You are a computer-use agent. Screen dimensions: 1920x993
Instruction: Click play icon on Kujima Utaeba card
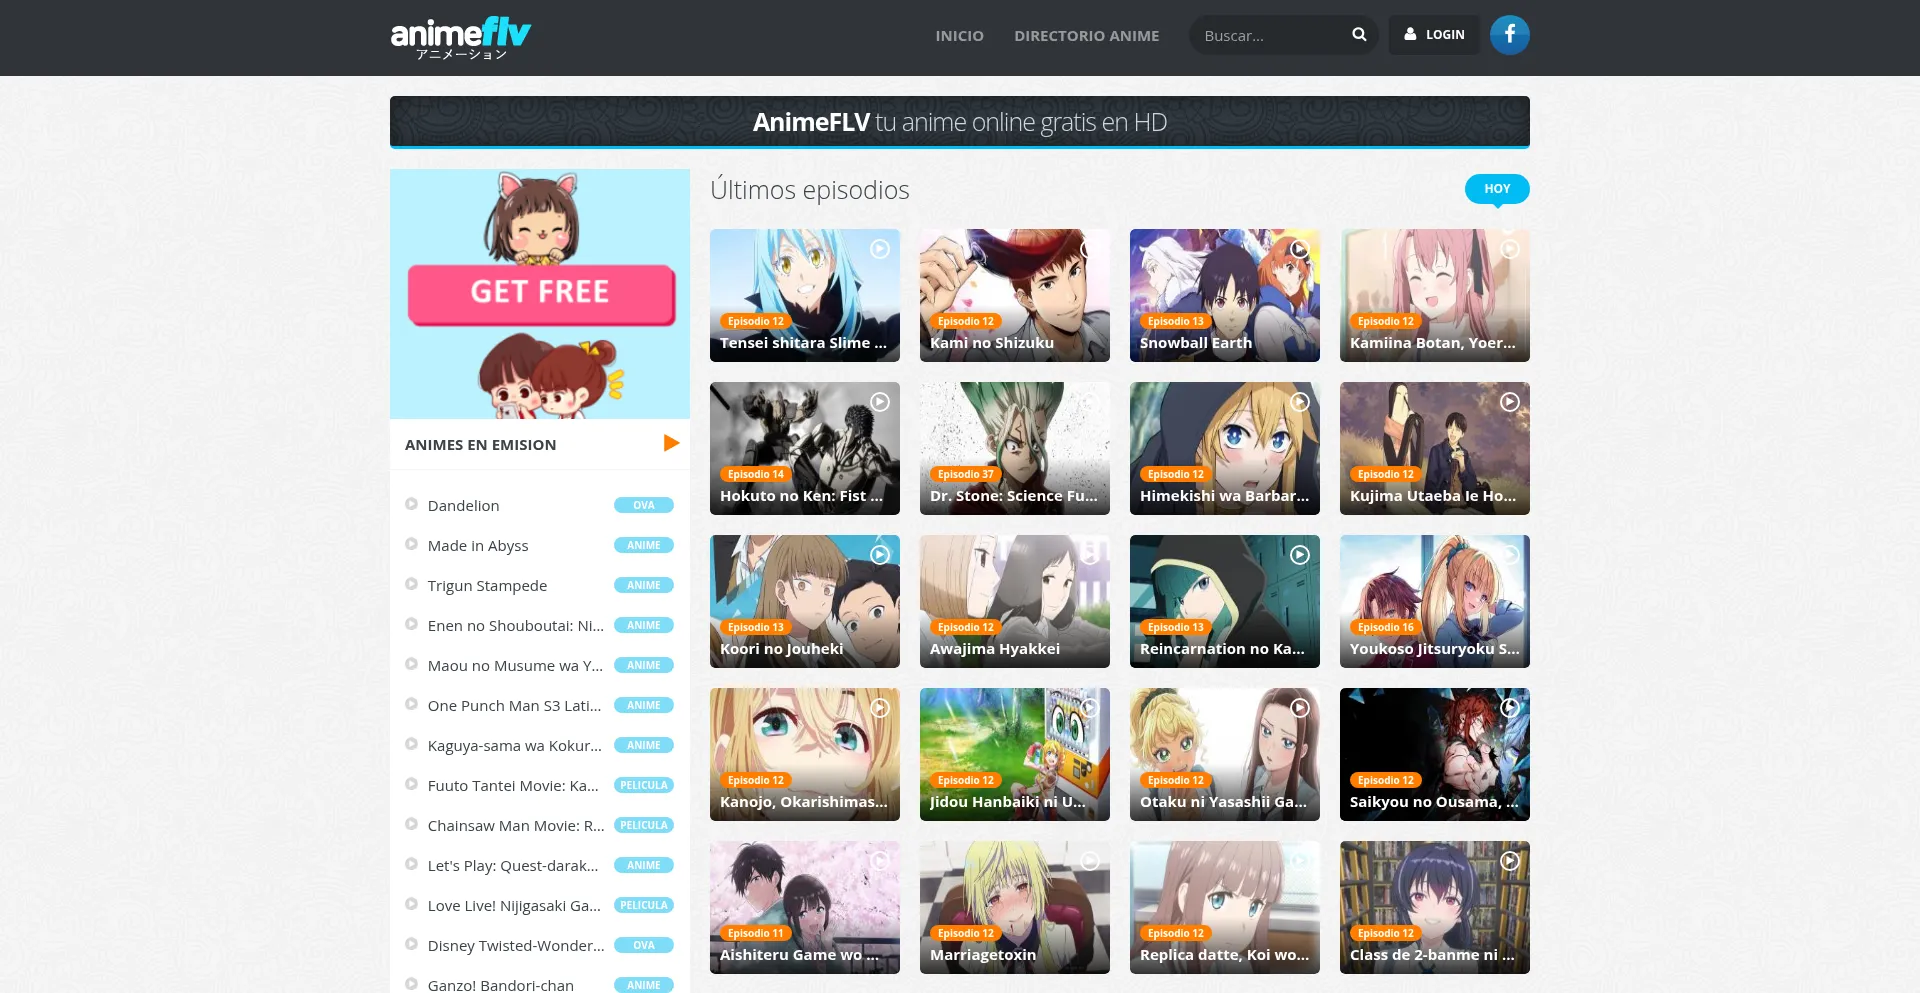click(x=1510, y=402)
